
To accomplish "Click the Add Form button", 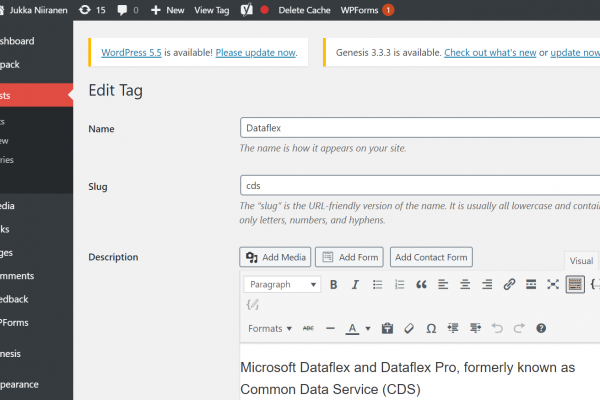I will point(349,257).
